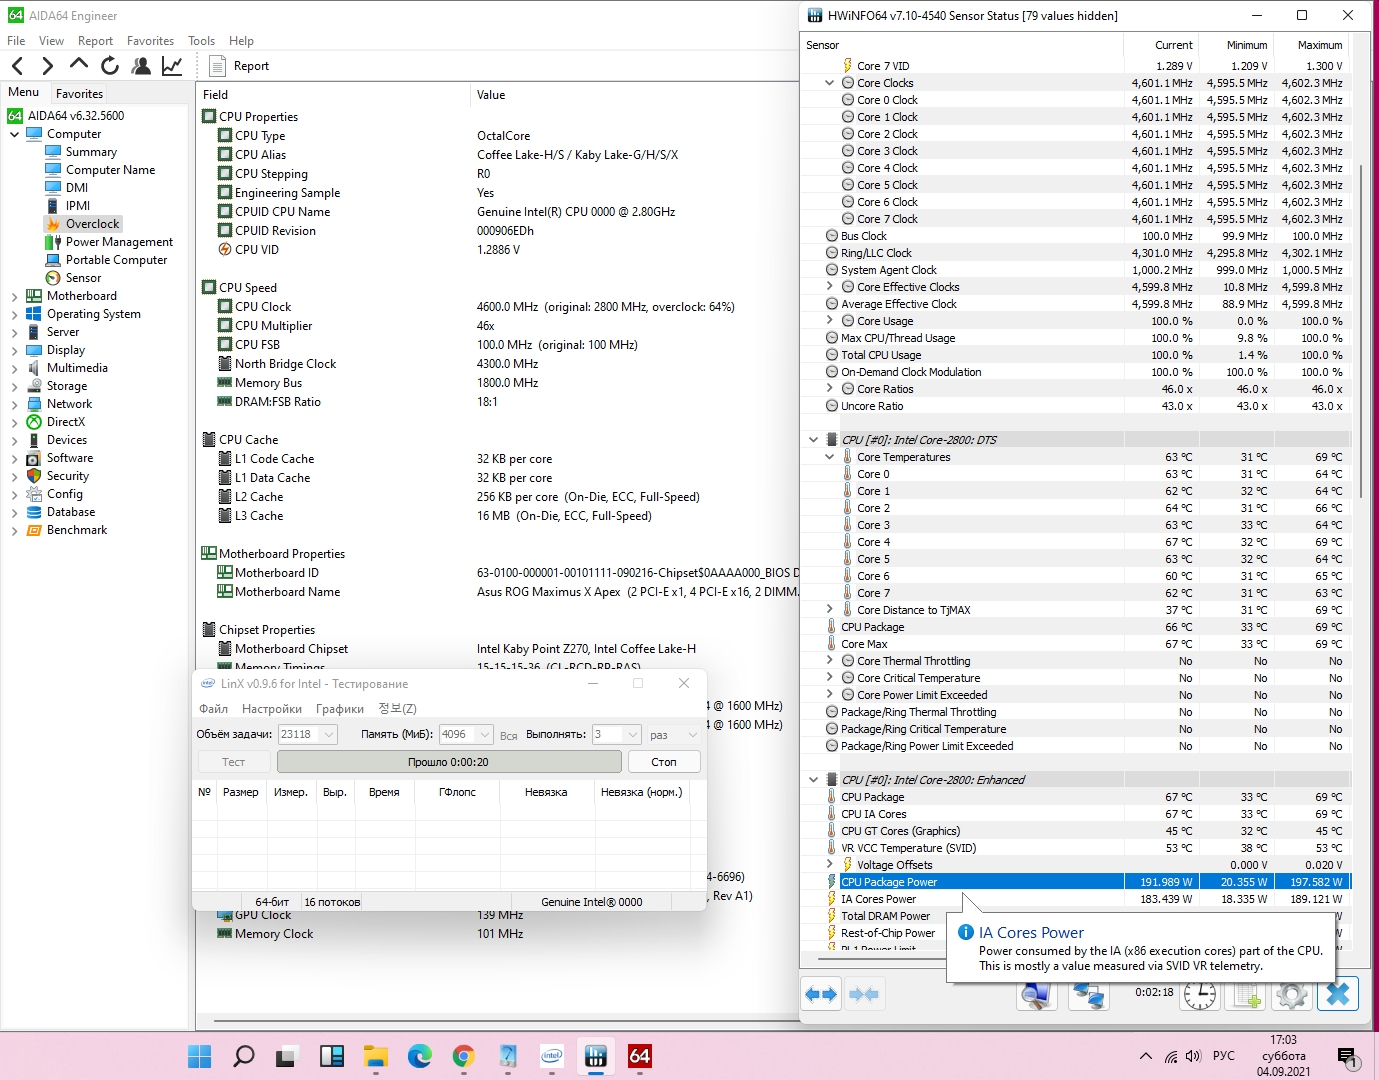Click the Report button label in AIDA64

251,66
